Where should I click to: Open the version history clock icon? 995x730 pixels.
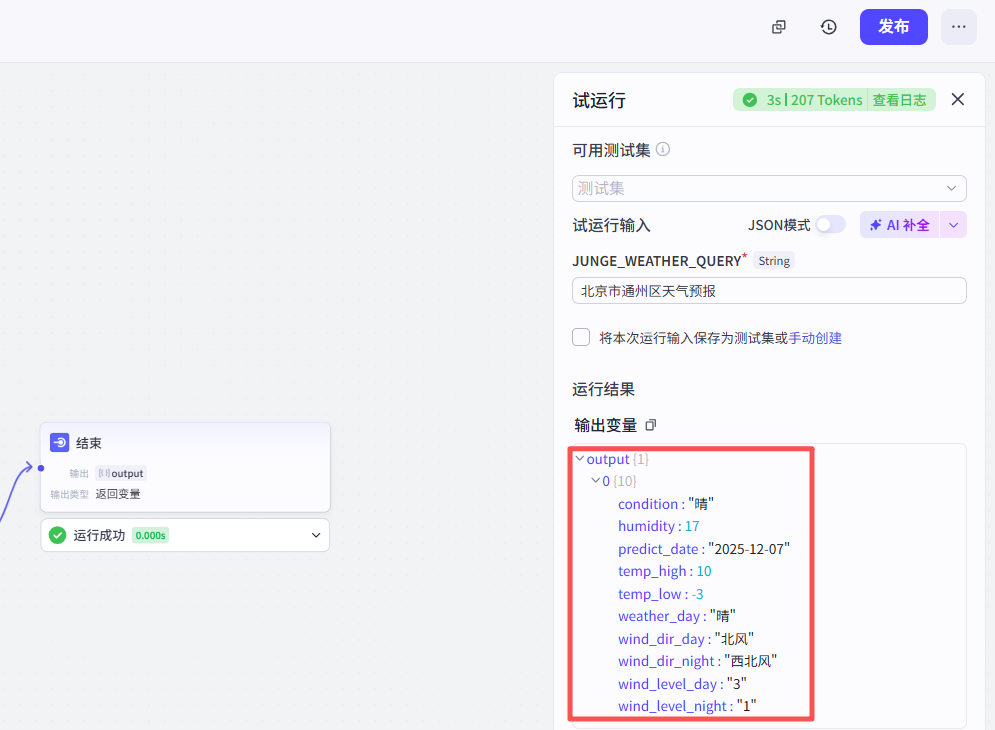pyautogui.click(x=828, y=27)
